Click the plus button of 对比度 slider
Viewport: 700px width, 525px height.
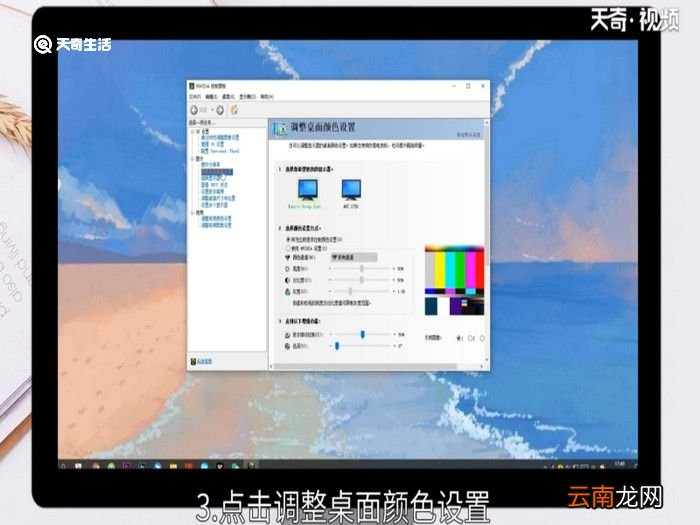coord(394,280)
